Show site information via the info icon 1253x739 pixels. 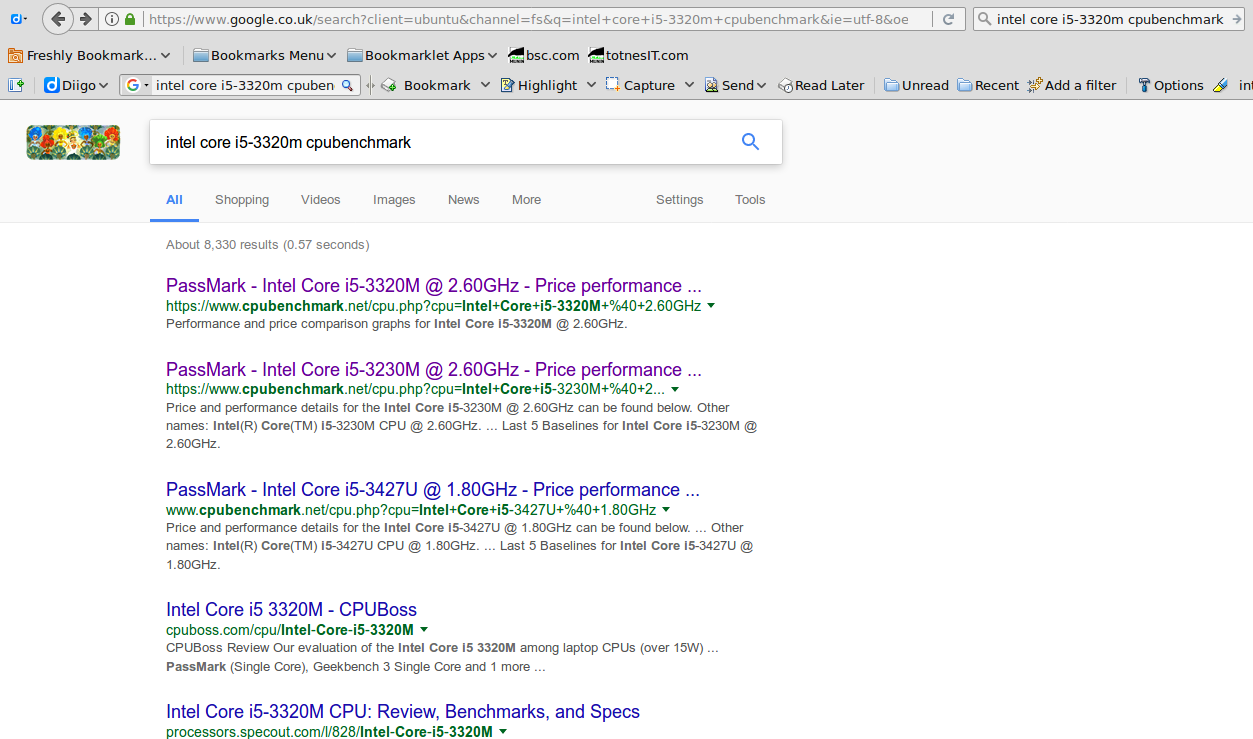112,19
